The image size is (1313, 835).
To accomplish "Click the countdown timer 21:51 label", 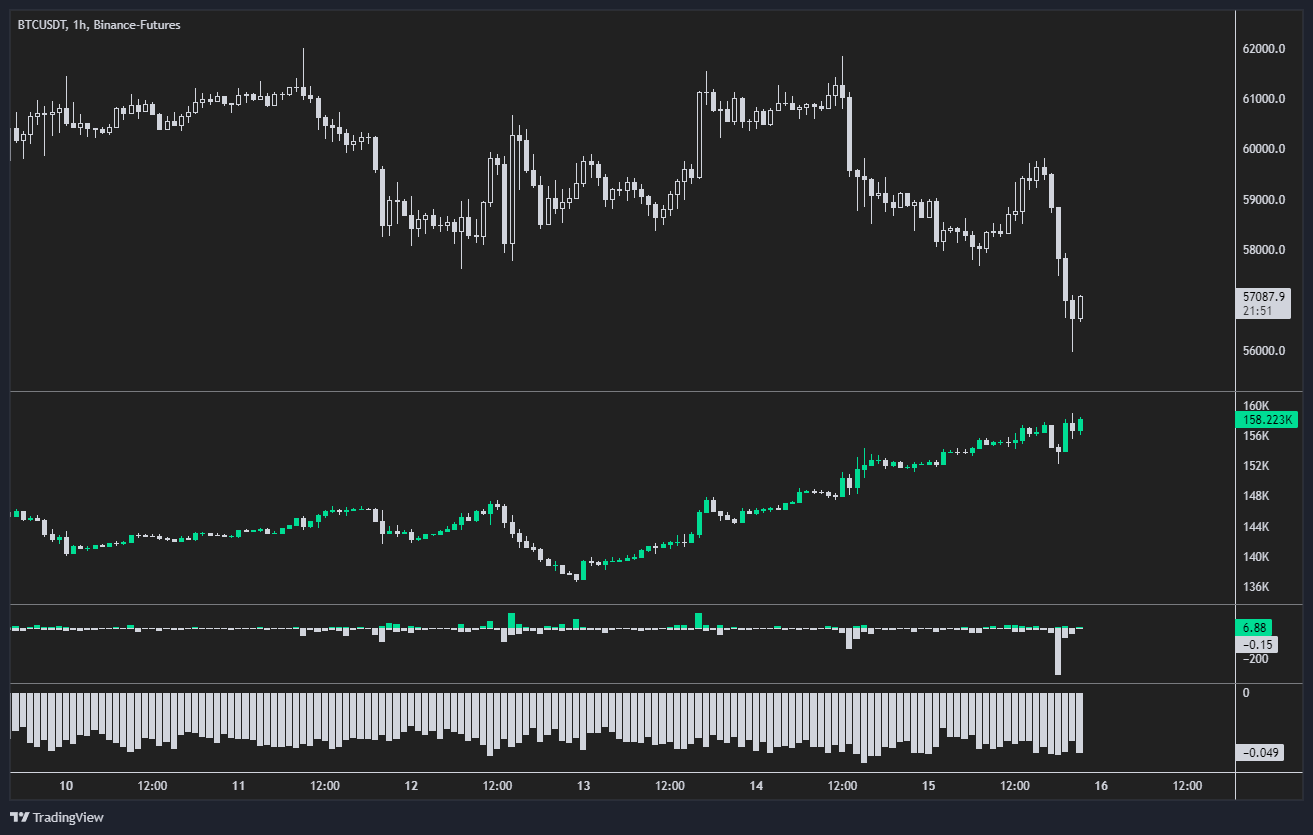I will pyautogui.click(x=1256, y=311).
